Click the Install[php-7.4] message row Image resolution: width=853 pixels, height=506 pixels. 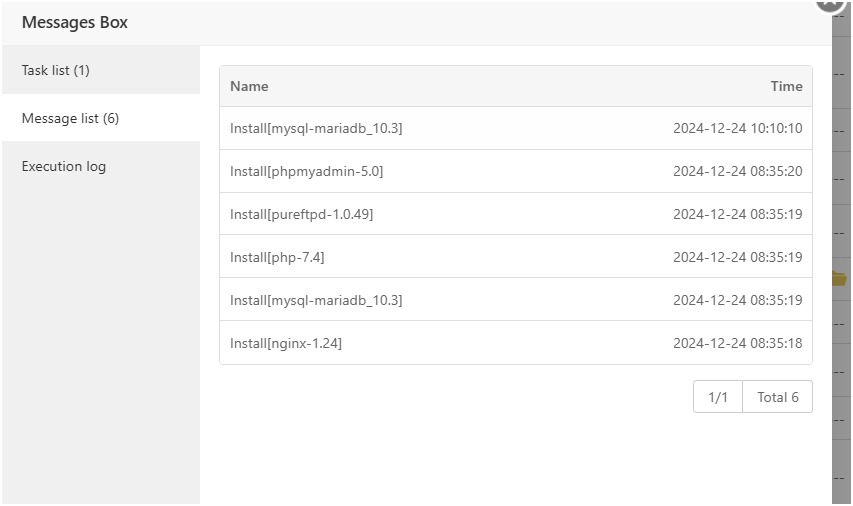tap(277, 257)
